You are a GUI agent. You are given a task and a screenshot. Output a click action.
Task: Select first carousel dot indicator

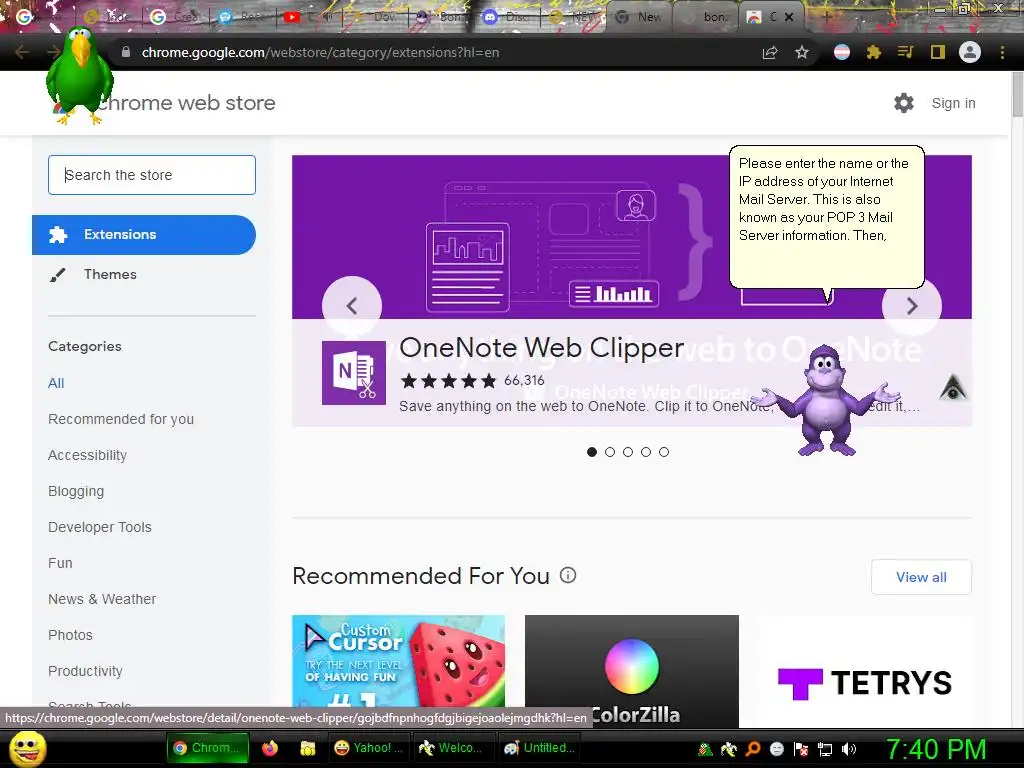click(x=592, y=452)
